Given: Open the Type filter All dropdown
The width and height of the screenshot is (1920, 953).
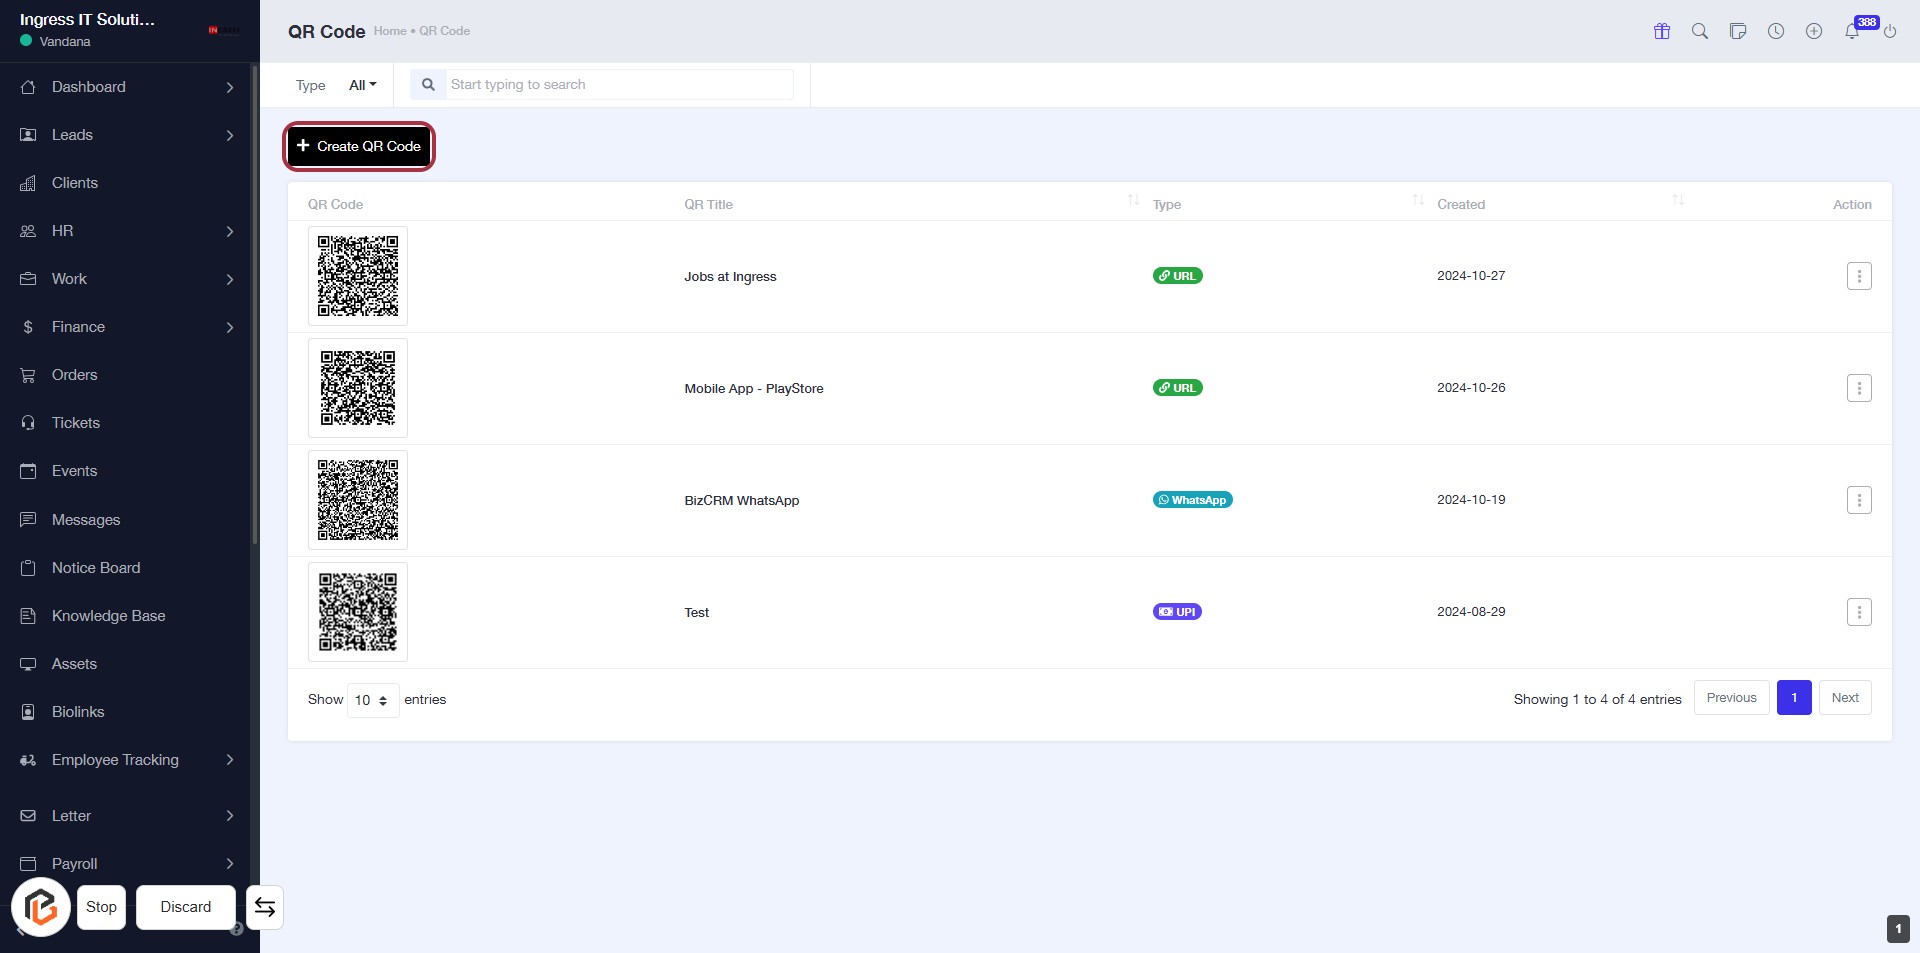Looking at the screenshot, I should pos(362,85).
